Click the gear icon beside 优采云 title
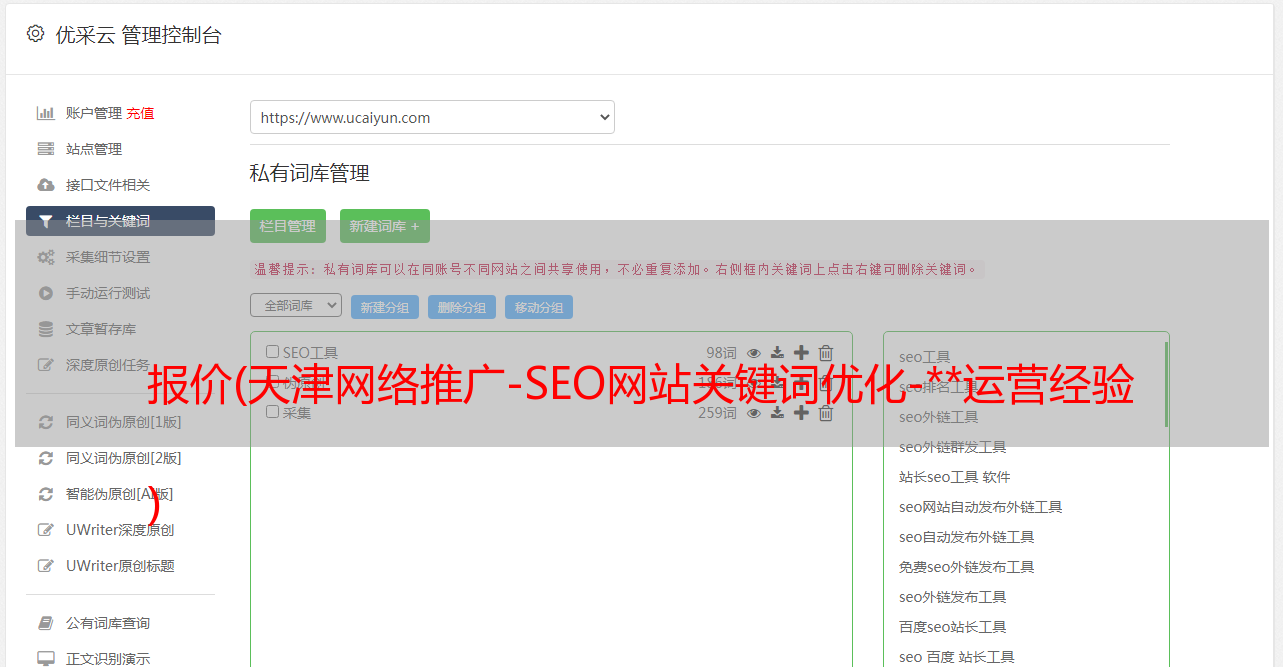The height and width of the screenshot is (667, 1283). click(36, 34)
